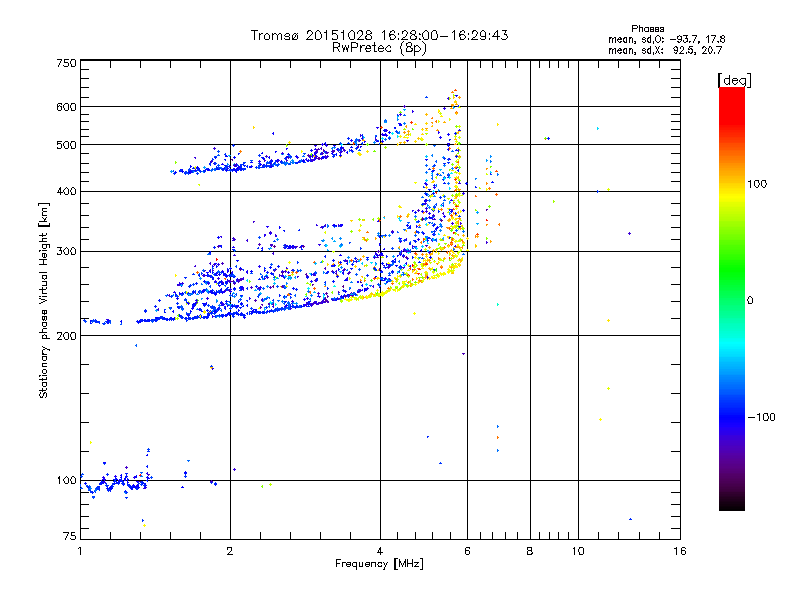Click the "mean, sd,O: -93.7, 17.8" line

[666, 39]
